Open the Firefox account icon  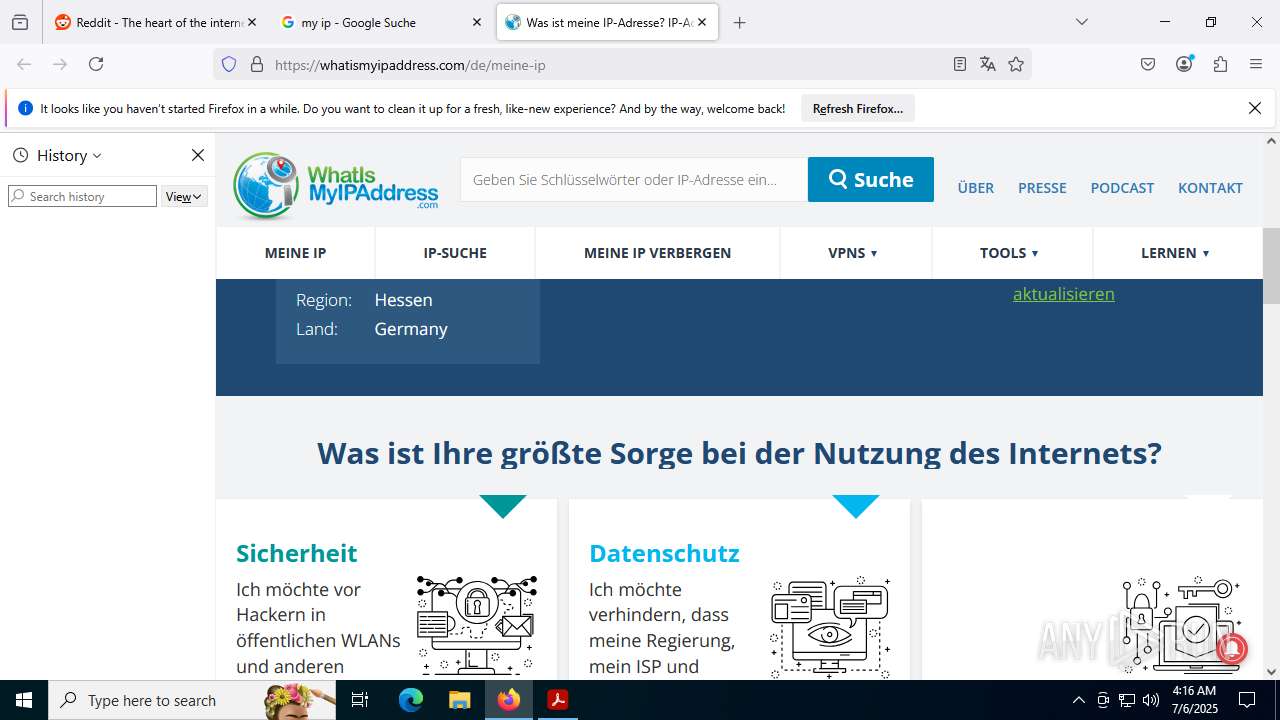click(x=1184, y=64)
